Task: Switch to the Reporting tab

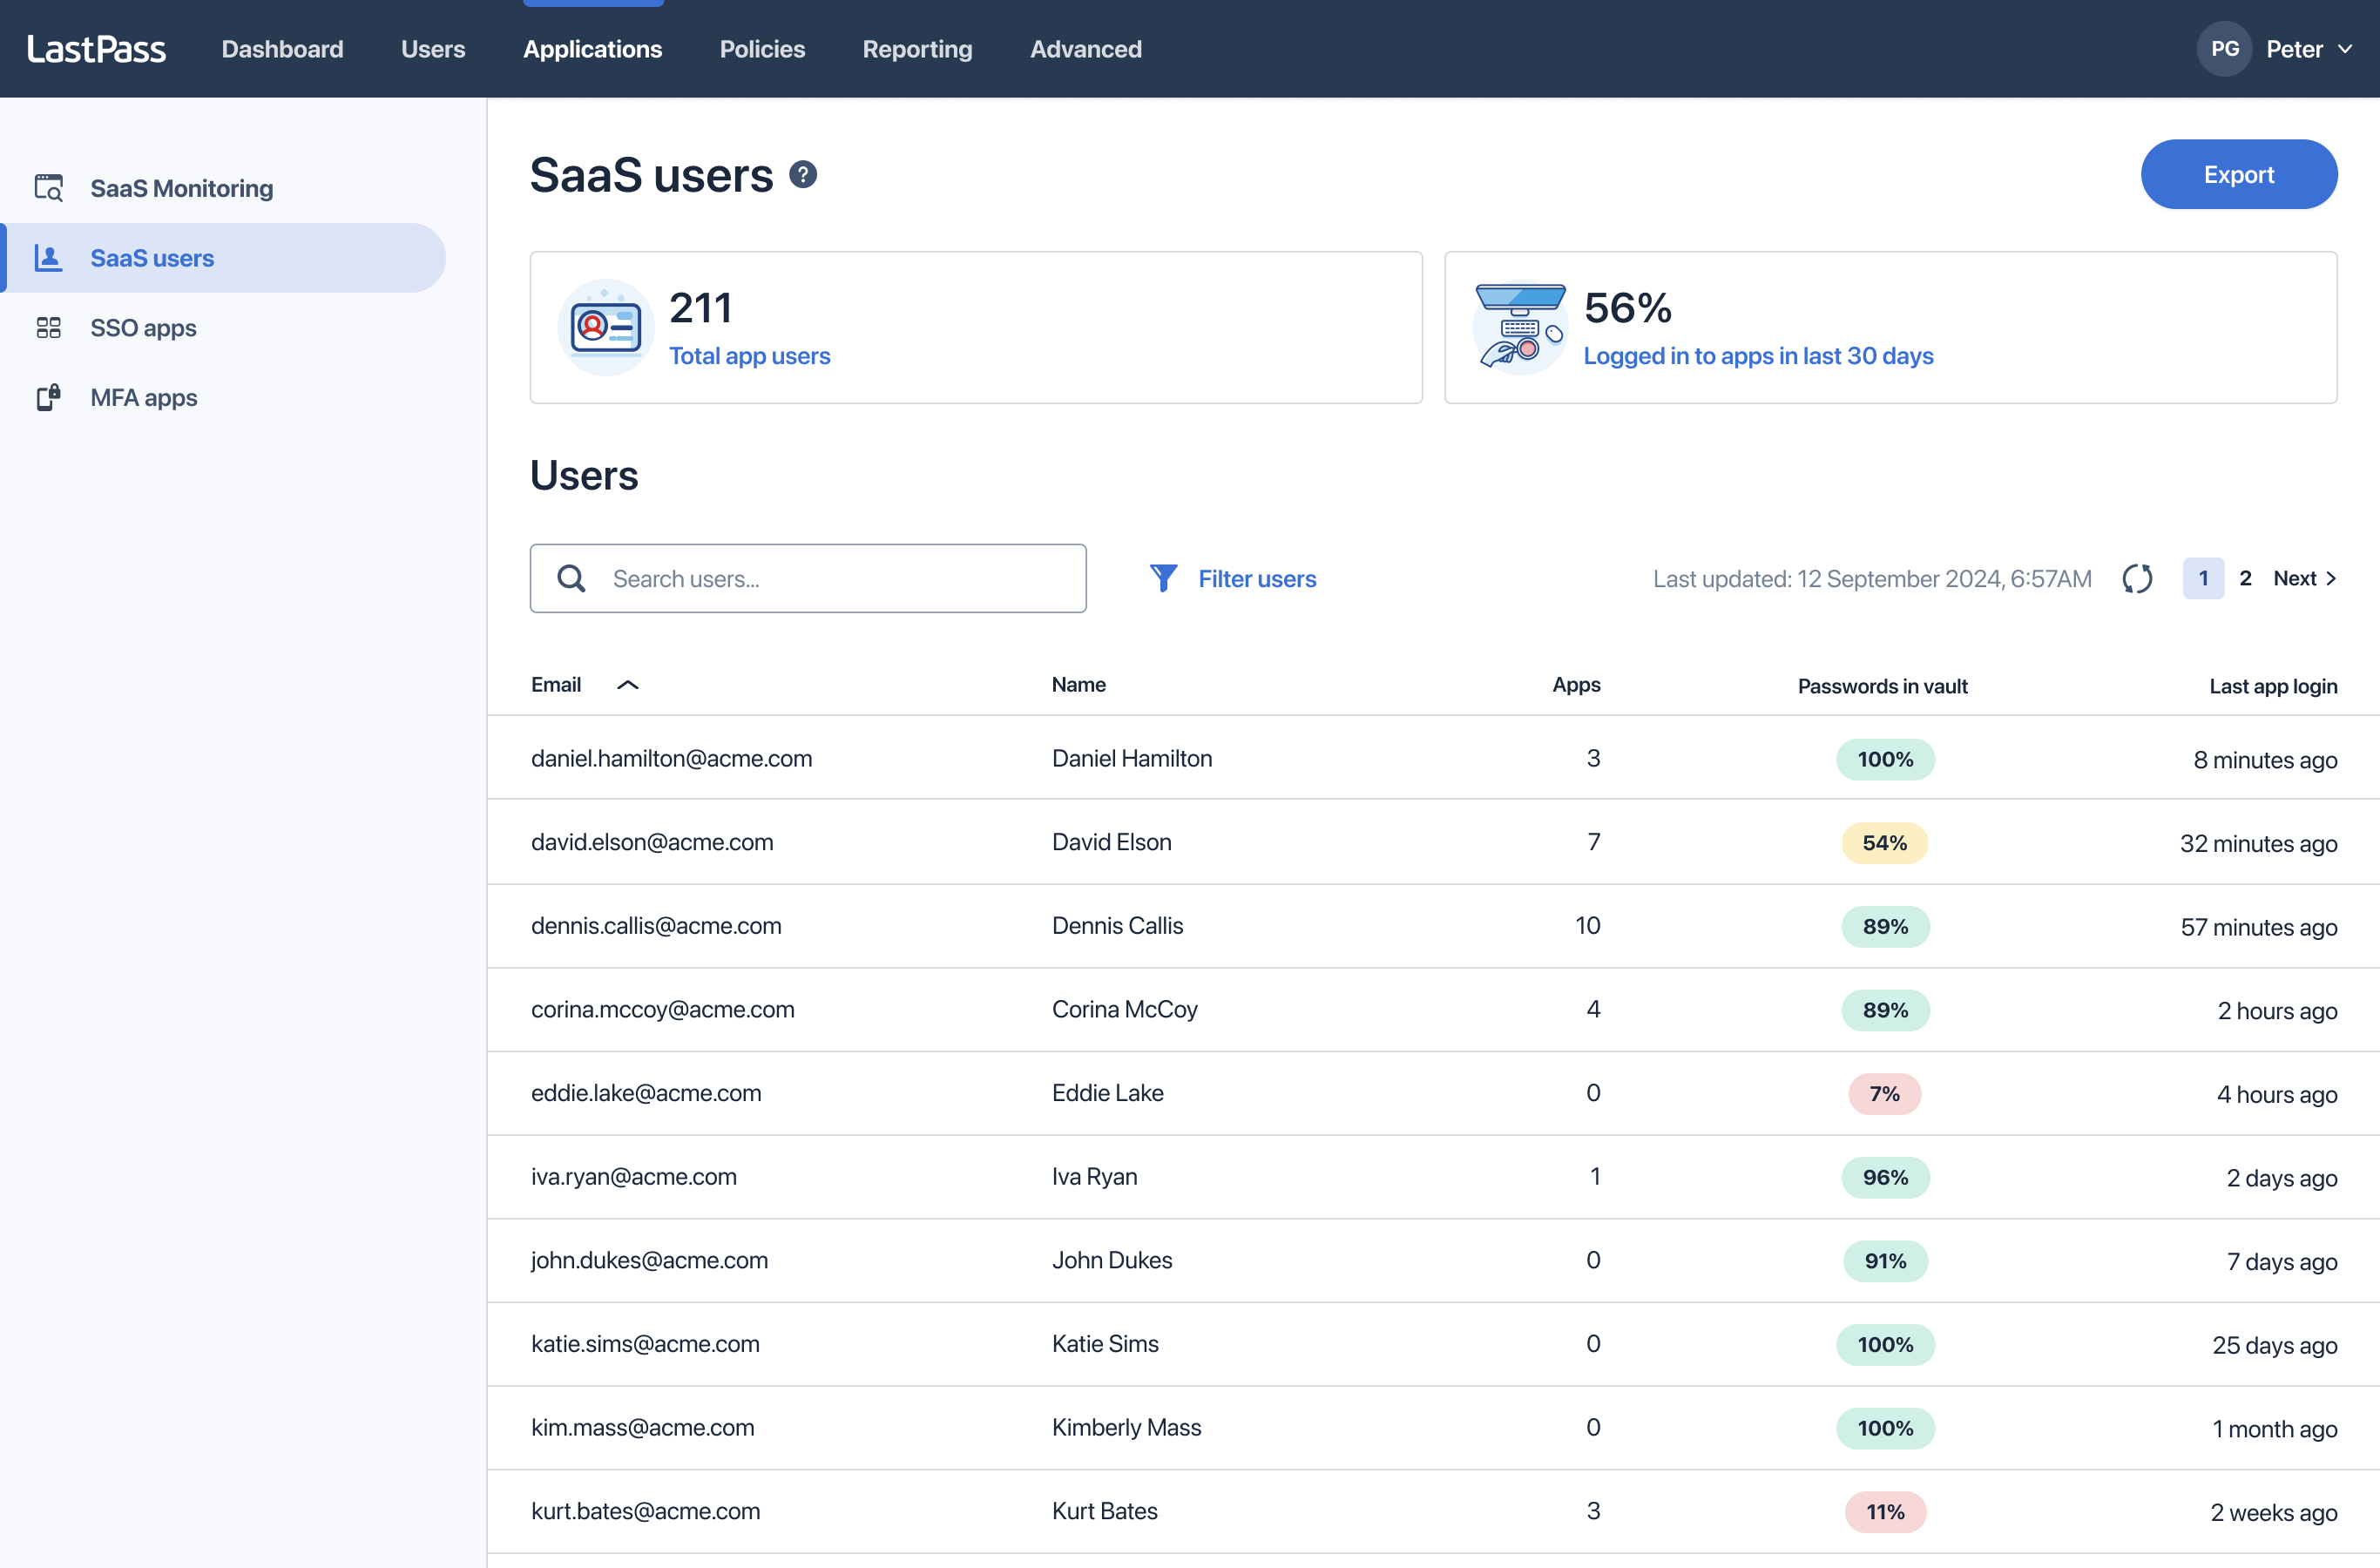Action: [917, 49]
